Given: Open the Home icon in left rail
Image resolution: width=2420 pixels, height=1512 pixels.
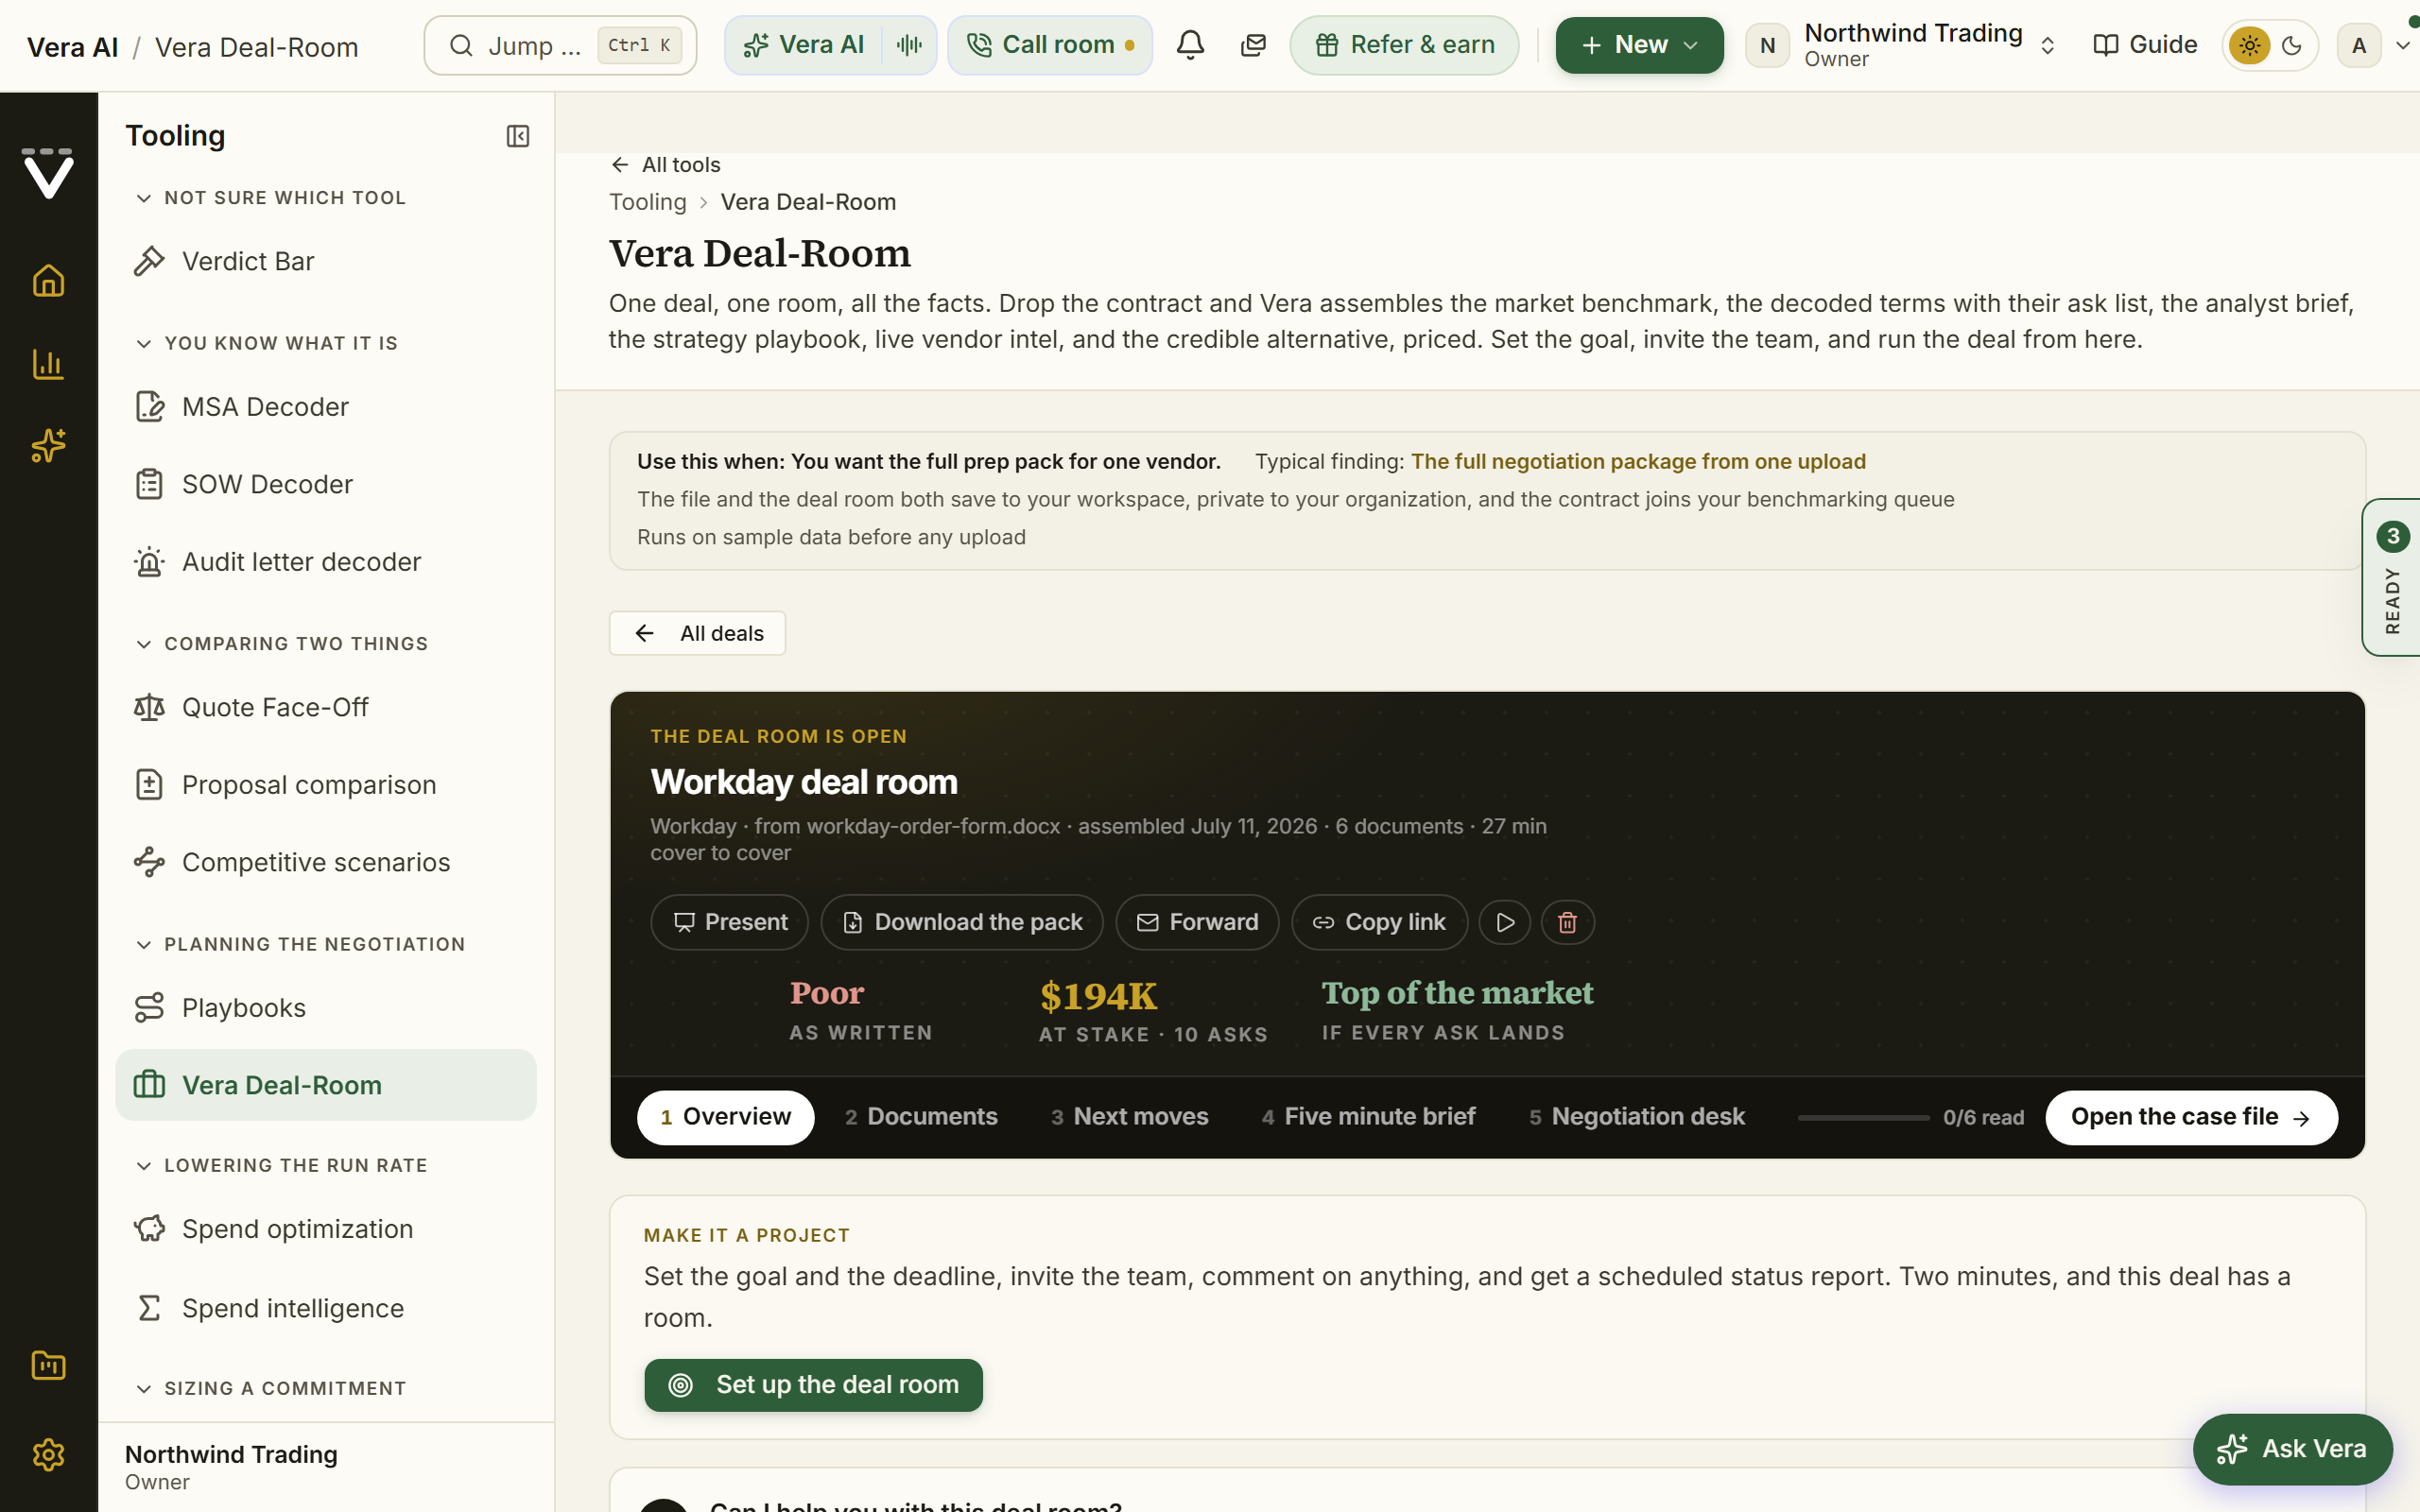Looking at the screenshot, I should click(48, 281).
